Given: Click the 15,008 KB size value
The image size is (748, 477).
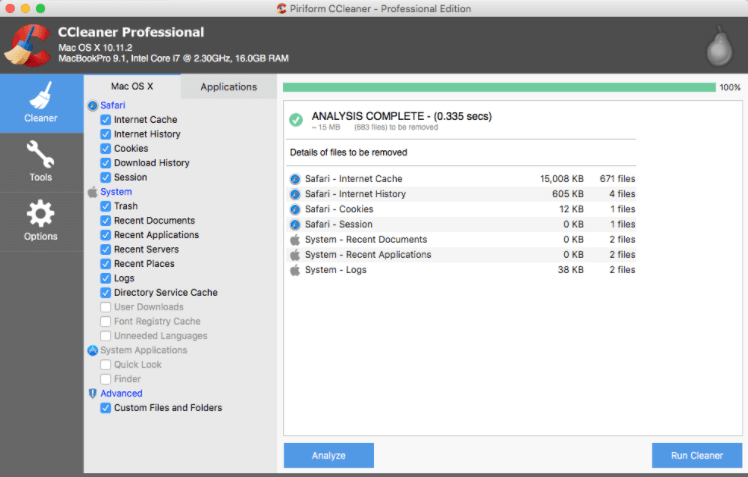Looking at the screenshot, I should (561, 179).
